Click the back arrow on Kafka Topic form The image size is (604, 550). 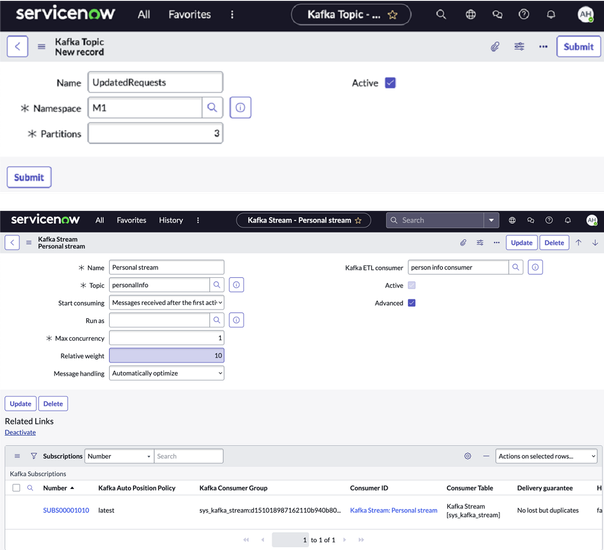click(x=17, y=46)
